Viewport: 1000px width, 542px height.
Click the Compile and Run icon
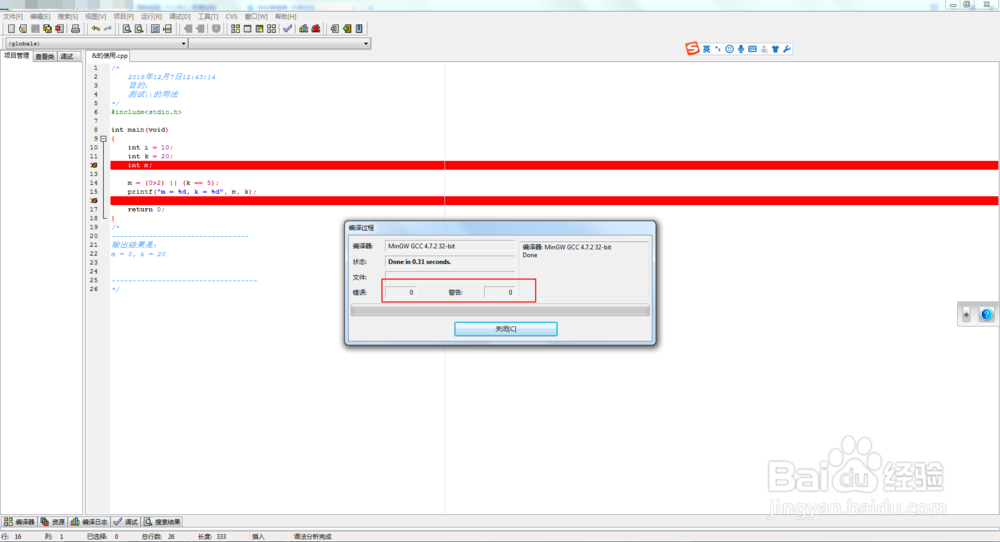click(260, 29)
